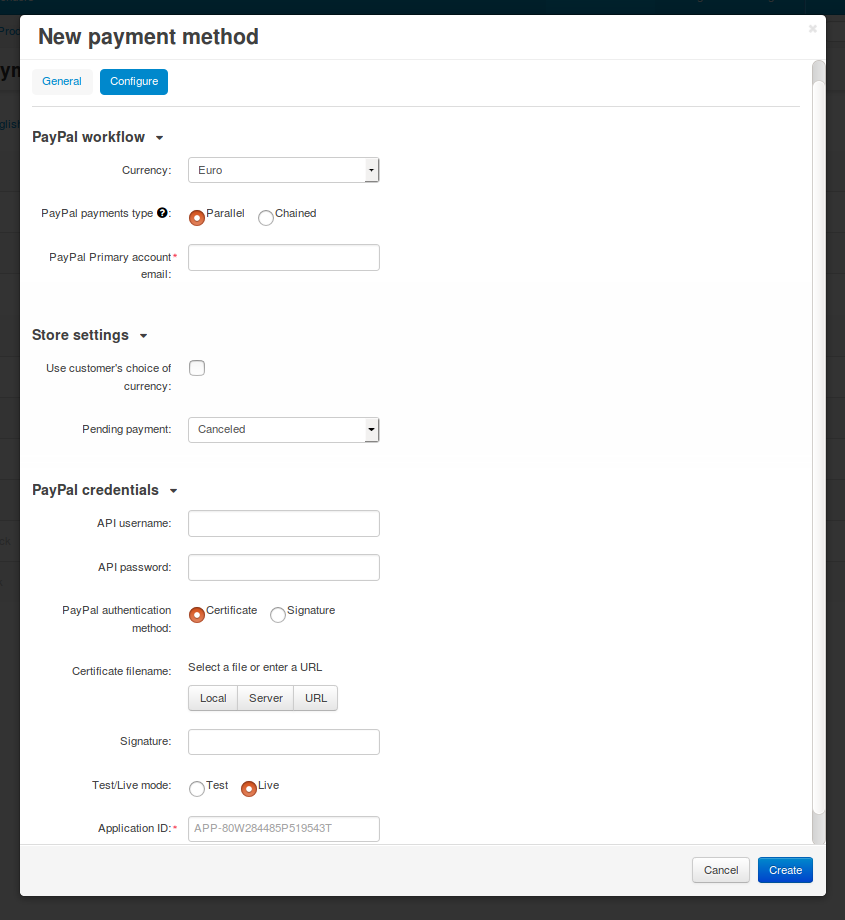Open the Configure tab
The width and height of the screenshot is (845, 920).
134,82
